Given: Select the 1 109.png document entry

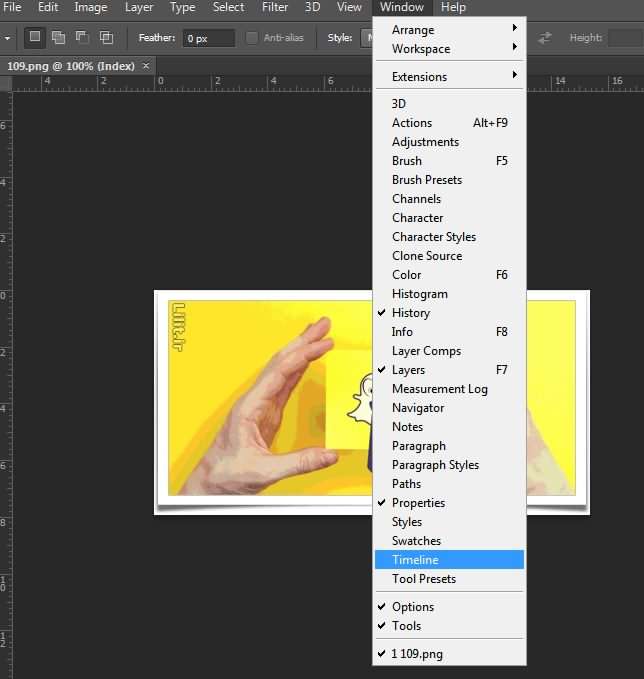Looking at the screenshot, I should point(450,654).
